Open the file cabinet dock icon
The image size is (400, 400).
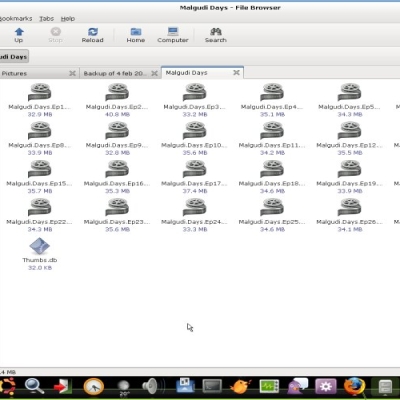coord(385,387)
